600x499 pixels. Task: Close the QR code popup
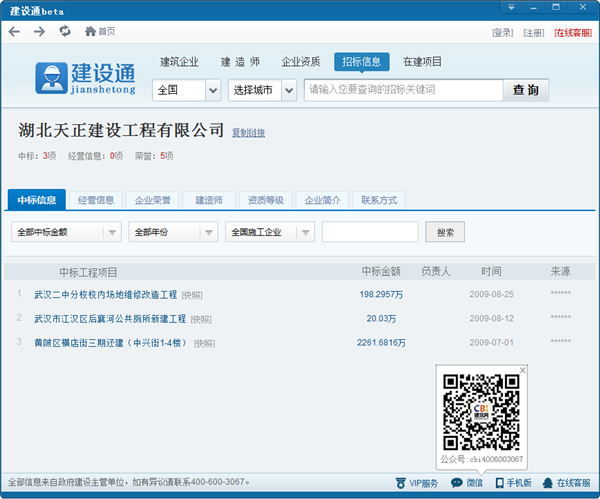tap(521, 371)
